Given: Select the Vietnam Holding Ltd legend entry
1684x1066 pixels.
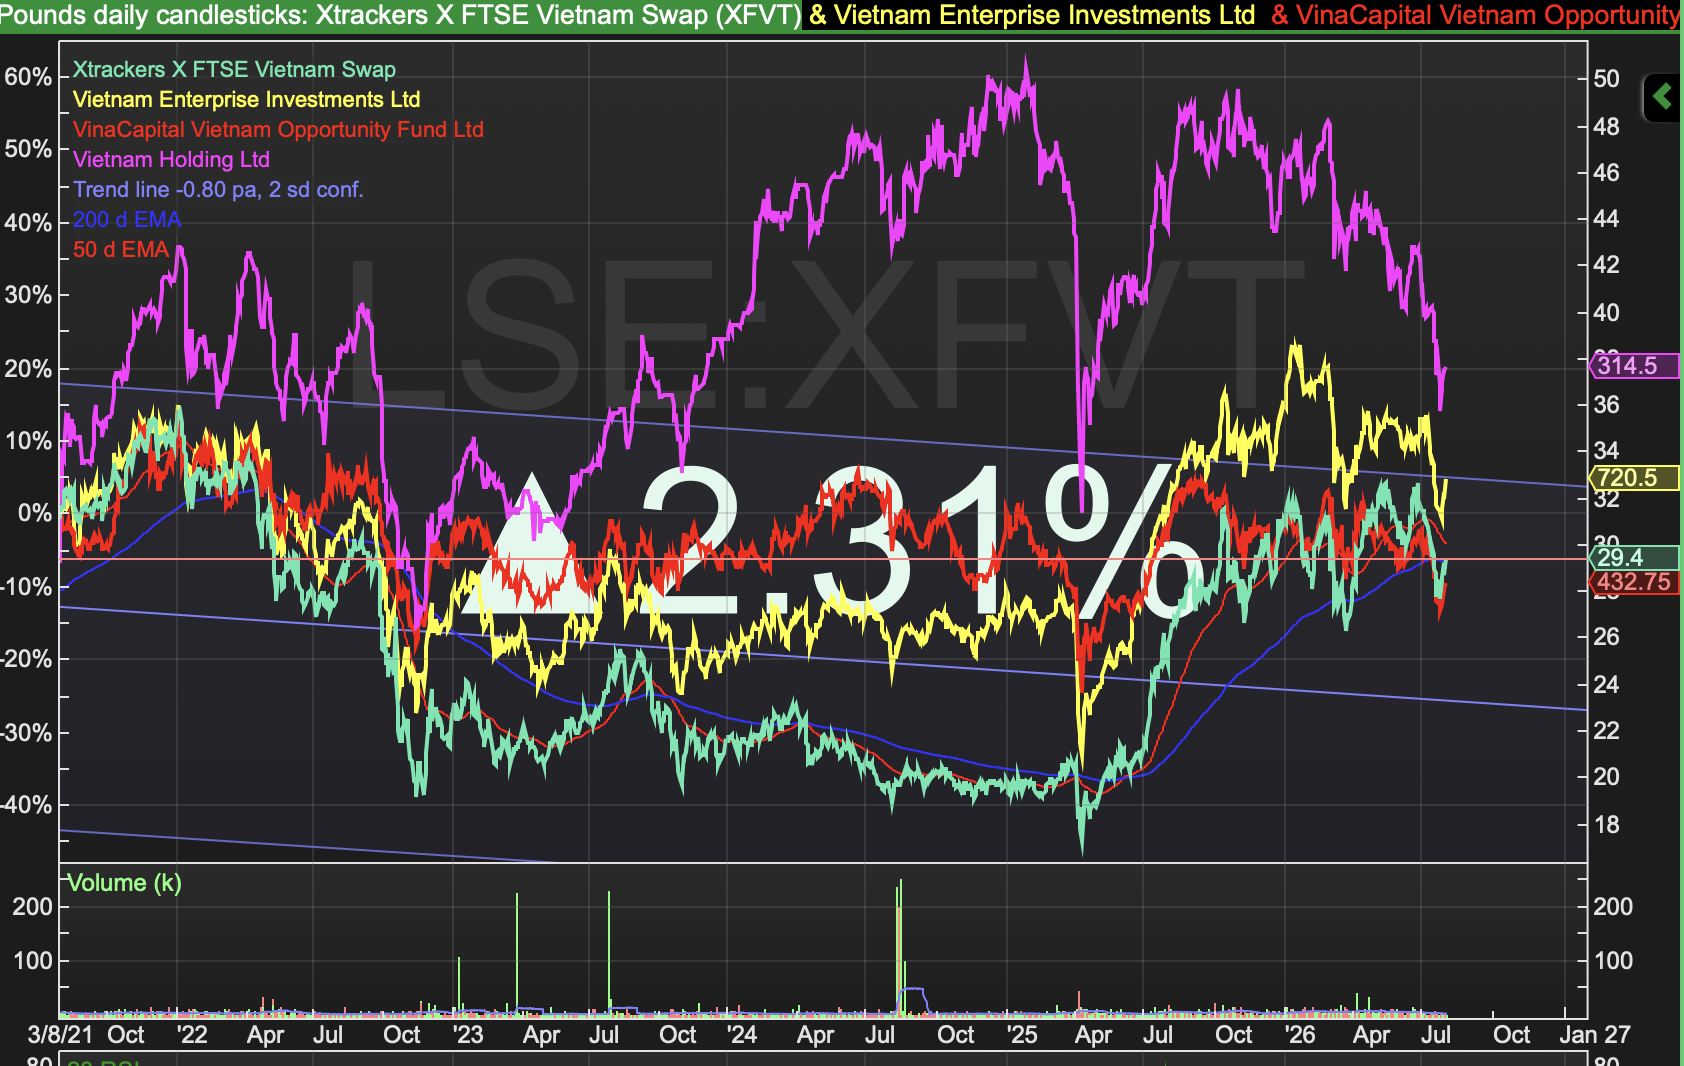Looking at the screenshot, I should click(x=171, y=160).
